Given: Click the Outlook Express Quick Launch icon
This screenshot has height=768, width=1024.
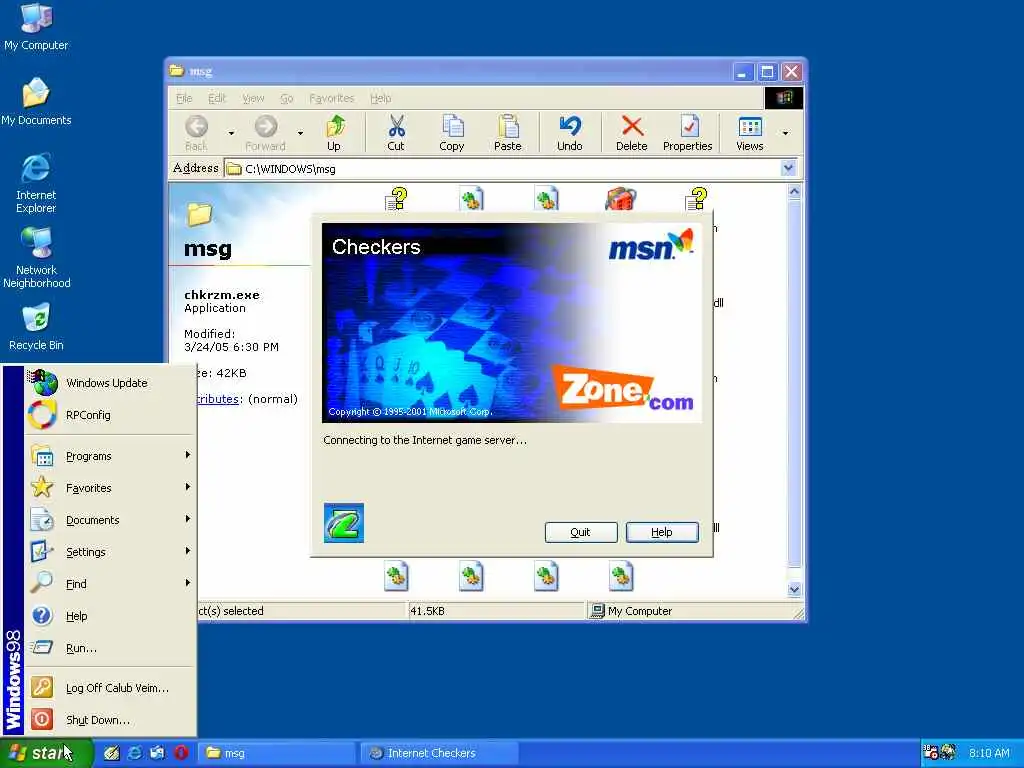Looking at the screenshot, I should [x=157, y=753].
